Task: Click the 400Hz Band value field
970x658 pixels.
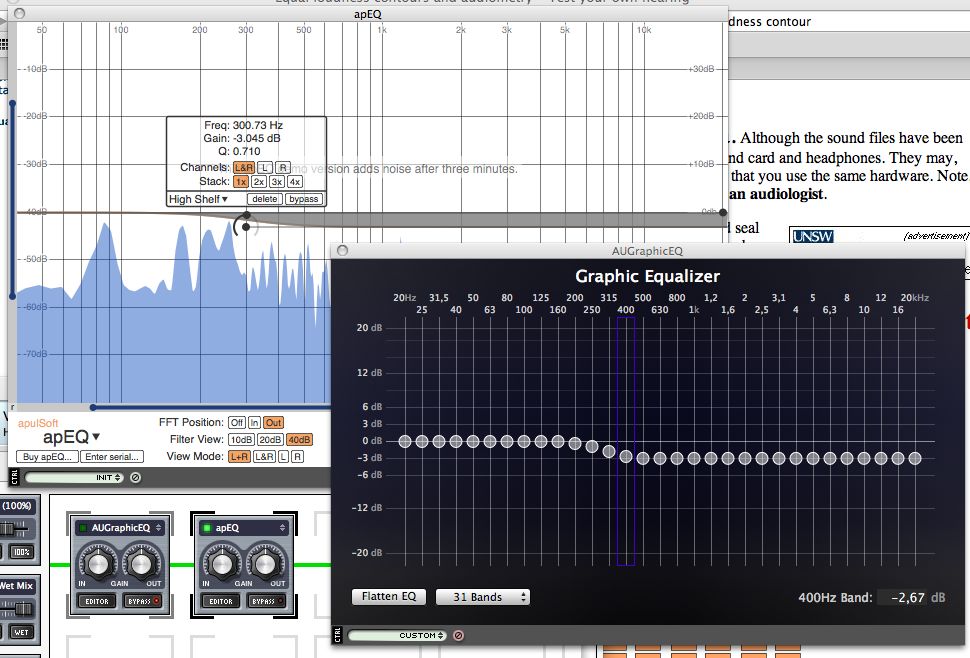Action: click(x=912, y=597)
